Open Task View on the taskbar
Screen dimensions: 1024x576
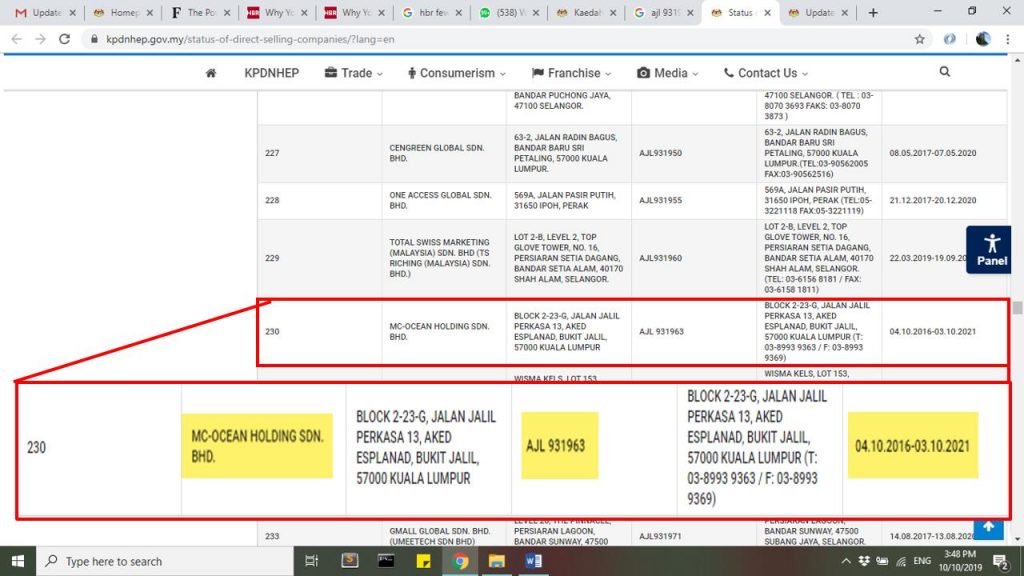tap(312, 561)
